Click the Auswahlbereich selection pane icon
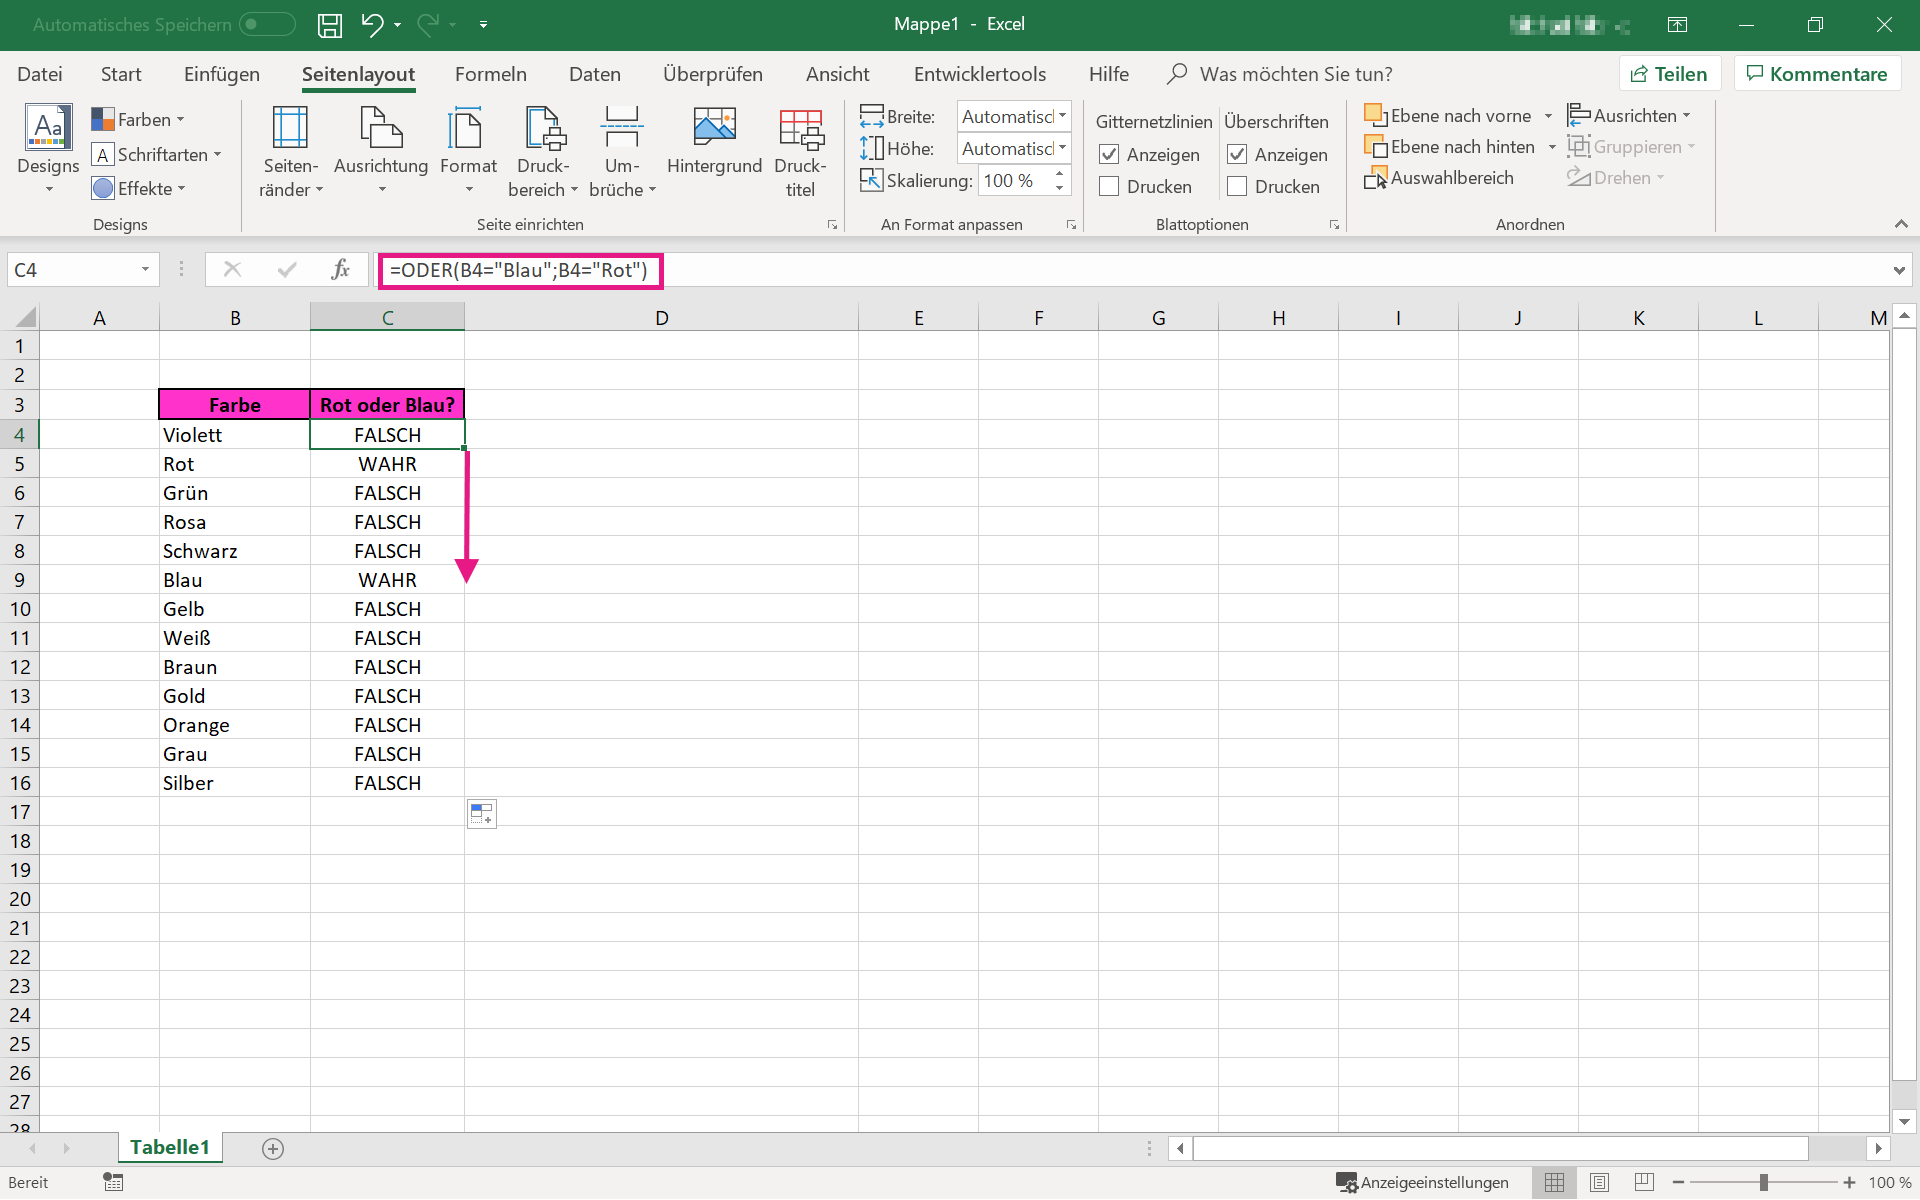The height and width of the screenshot is (1200, 1920). [1376, 178]
